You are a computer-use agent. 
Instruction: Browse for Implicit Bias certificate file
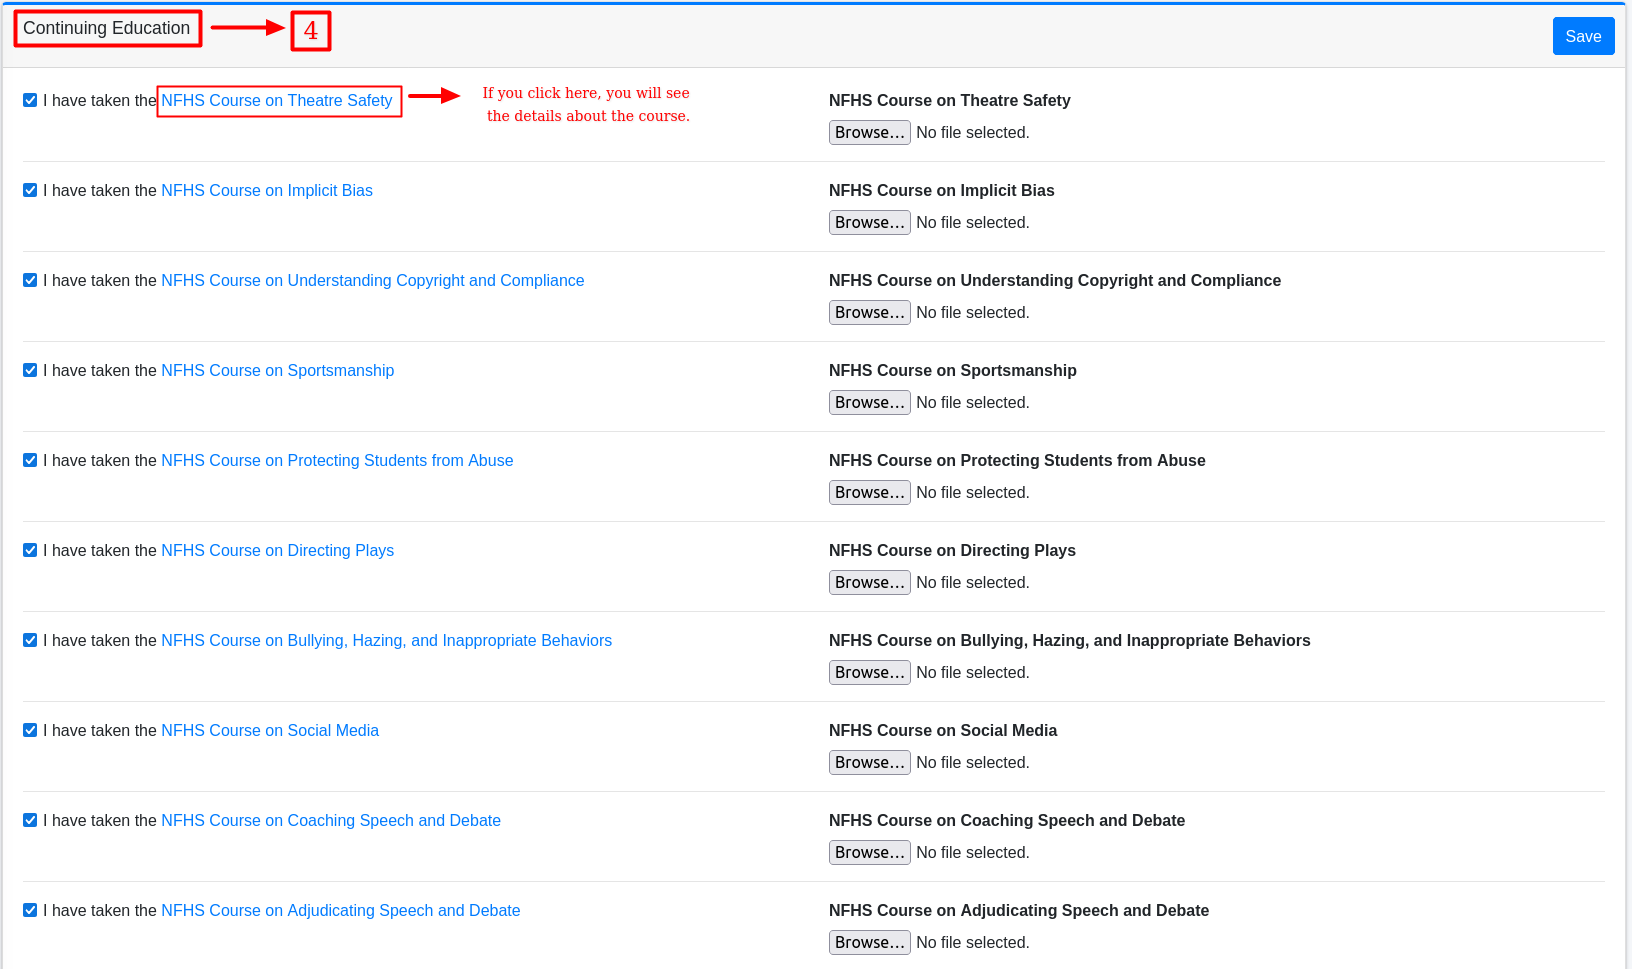click(869, 222)
